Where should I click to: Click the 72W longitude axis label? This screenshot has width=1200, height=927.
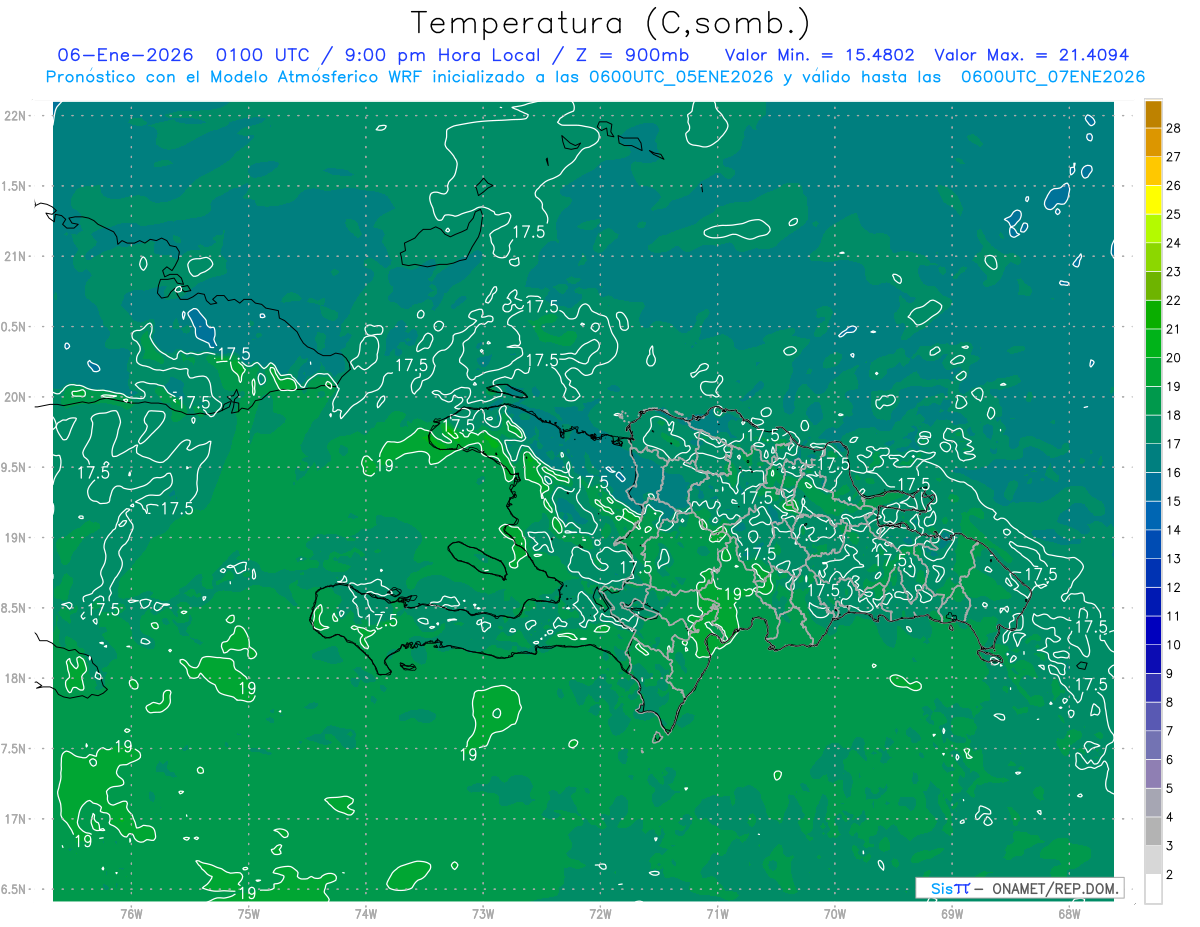click(600, 913)
